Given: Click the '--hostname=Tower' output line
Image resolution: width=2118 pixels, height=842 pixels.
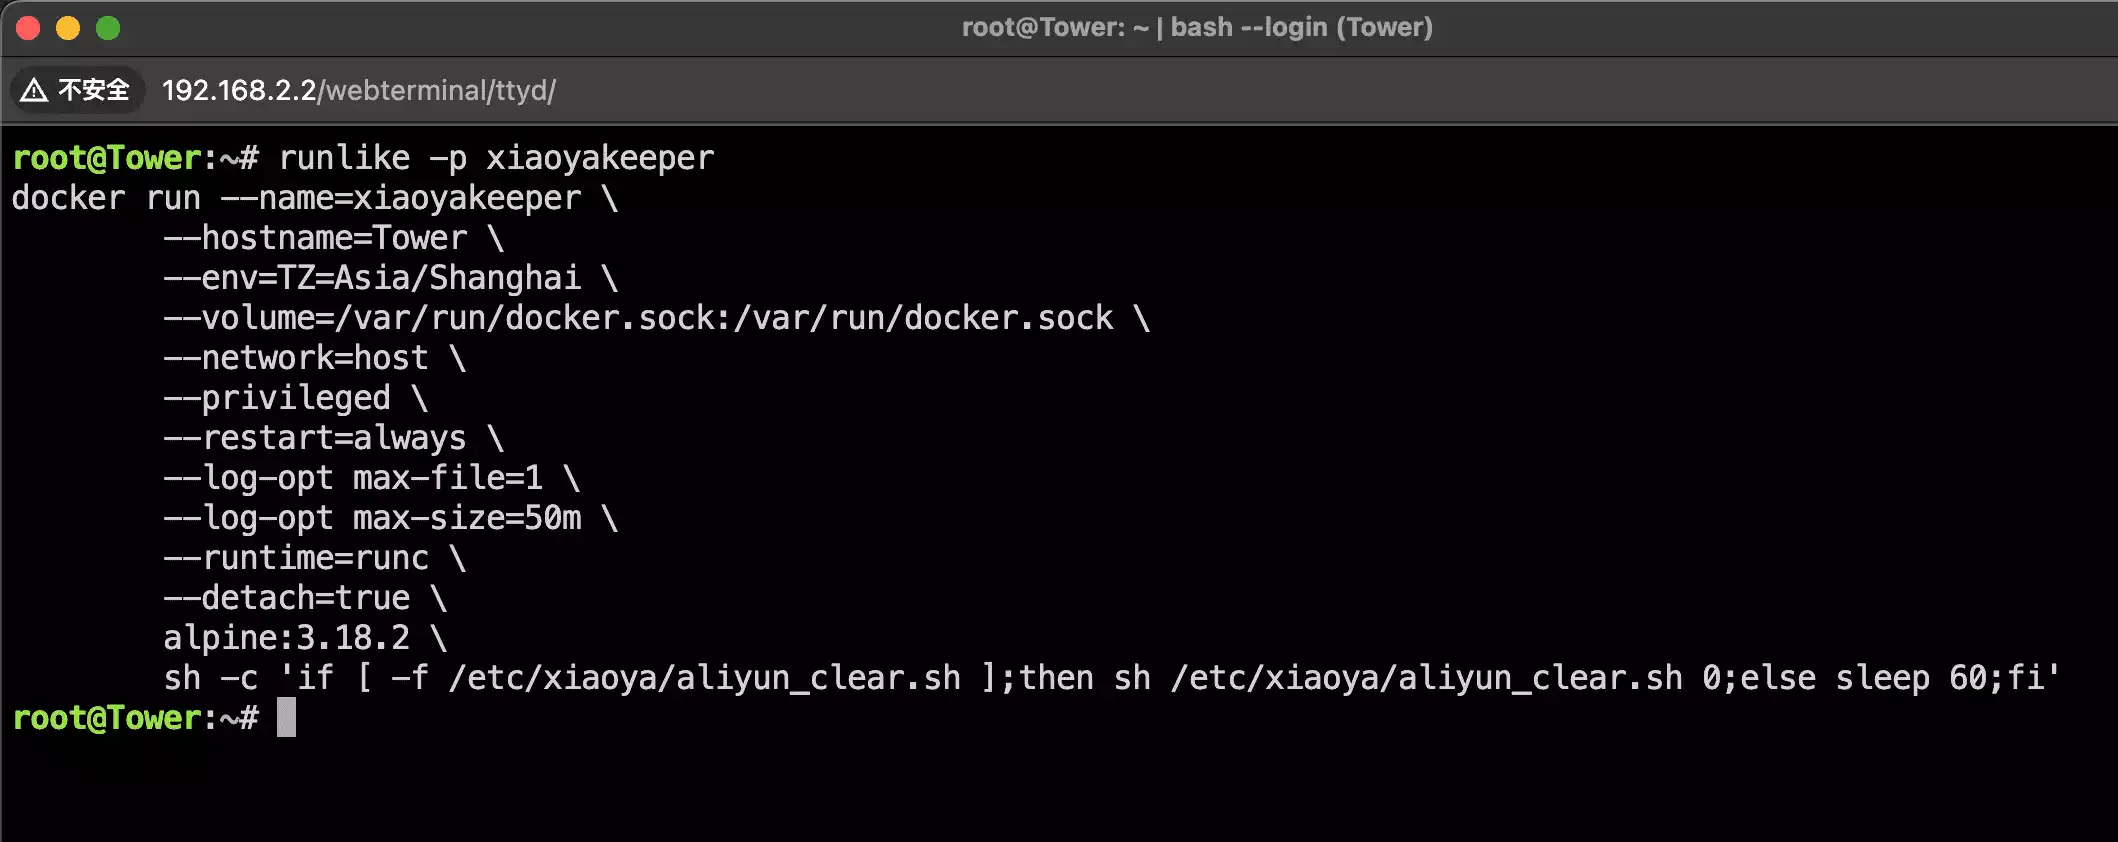Looking at the screenshot, I should tap(315, 238).
